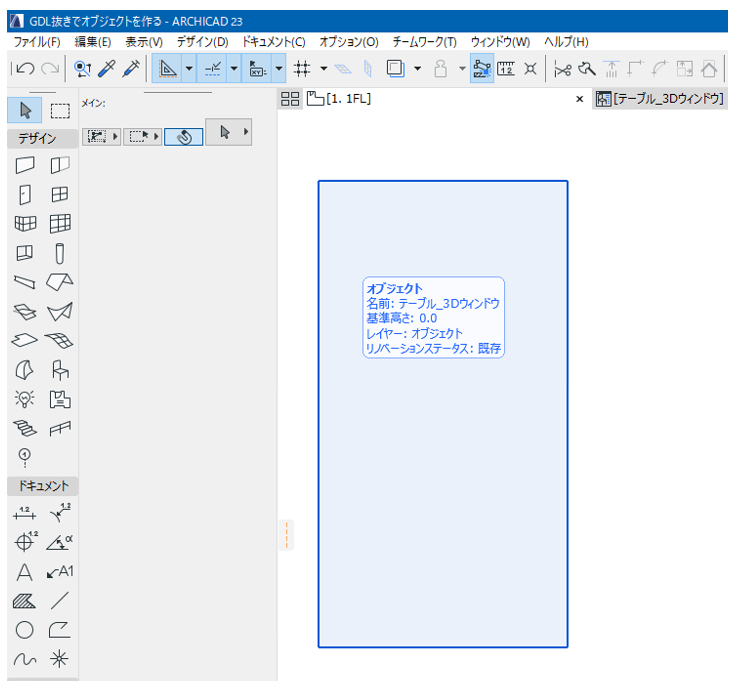
Task: Select the Railing tool
Action: (60, 428)
